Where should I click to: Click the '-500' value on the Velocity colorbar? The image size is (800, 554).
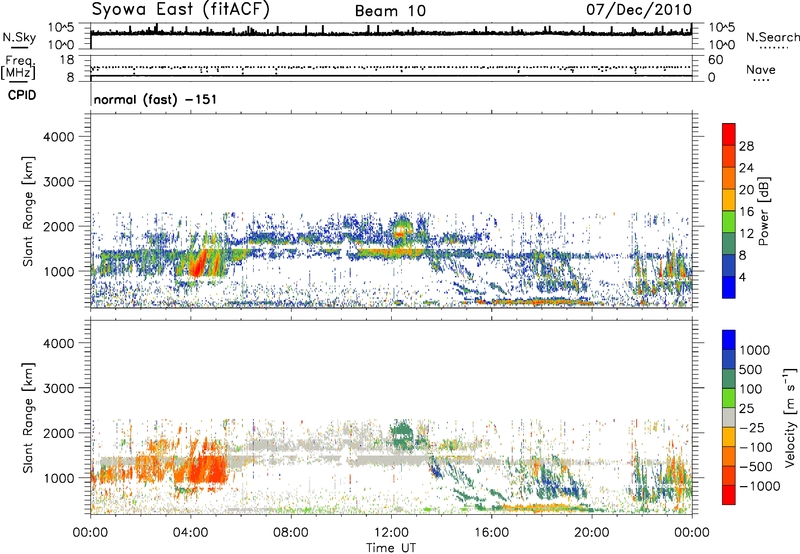tap(756, 466)
